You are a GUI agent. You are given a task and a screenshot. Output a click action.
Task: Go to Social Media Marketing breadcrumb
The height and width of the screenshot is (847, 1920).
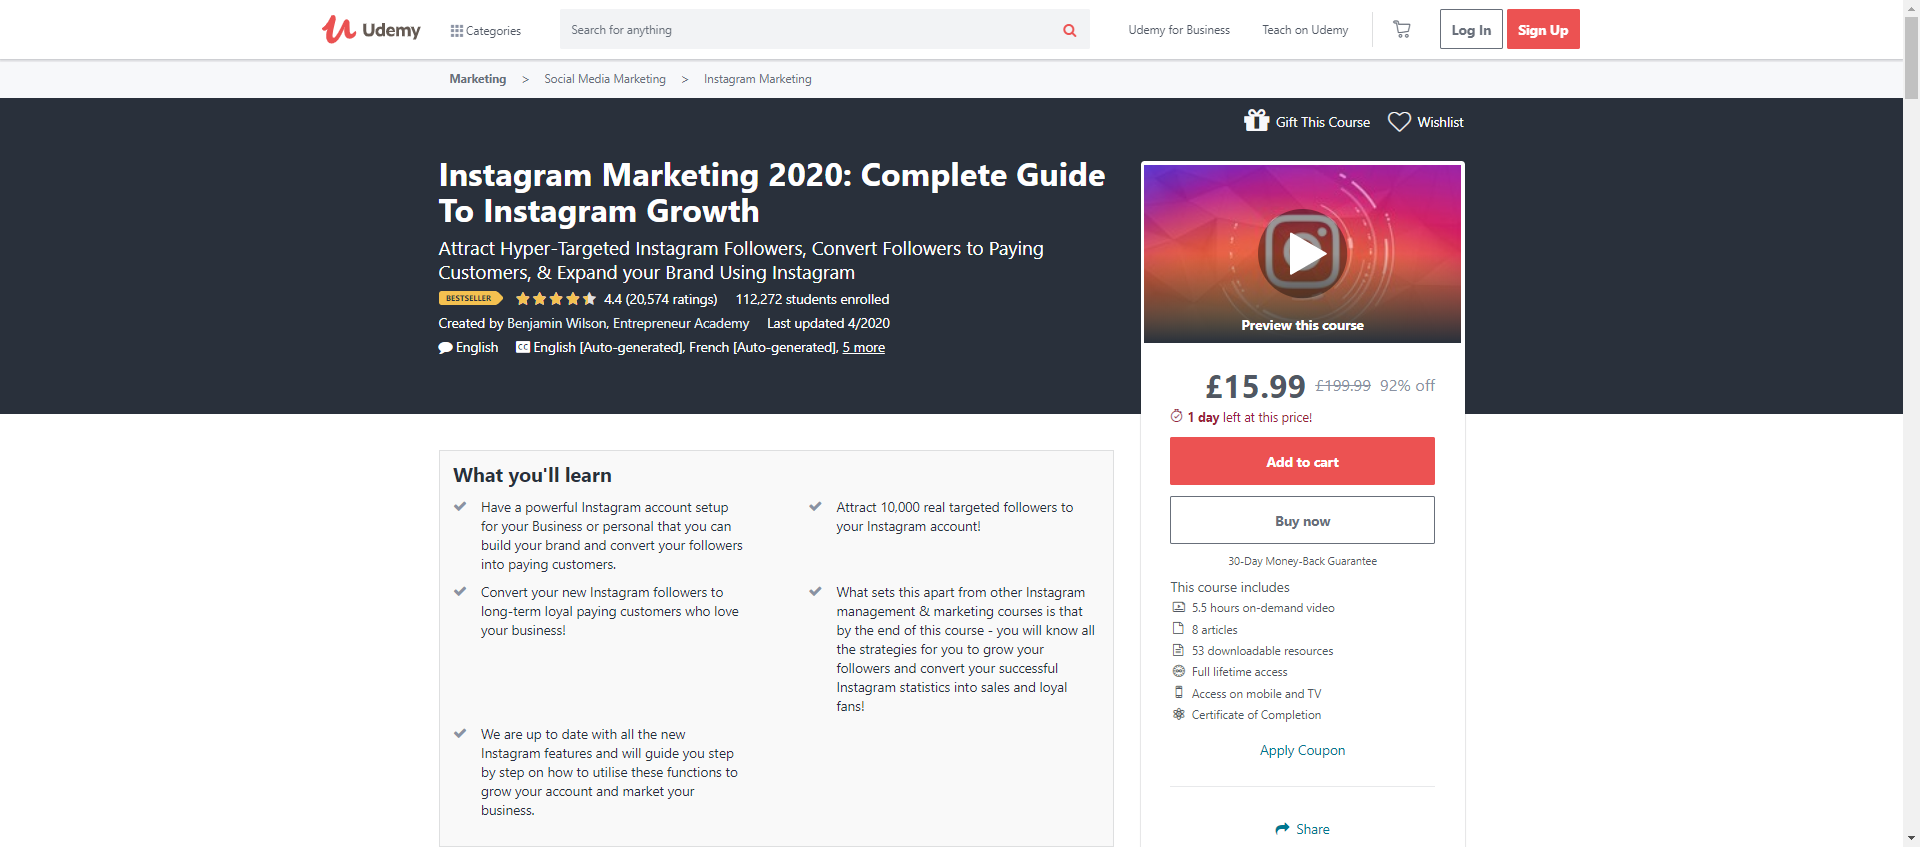604,79
